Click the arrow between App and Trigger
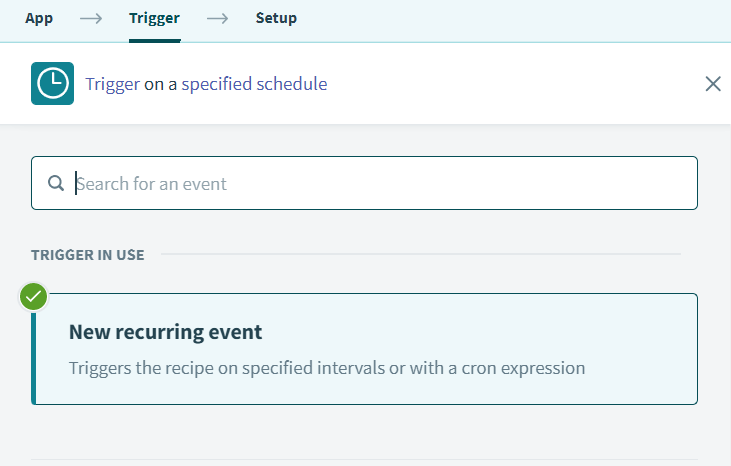The height and width of the screenshot is (466, 731). click(91, 18)
